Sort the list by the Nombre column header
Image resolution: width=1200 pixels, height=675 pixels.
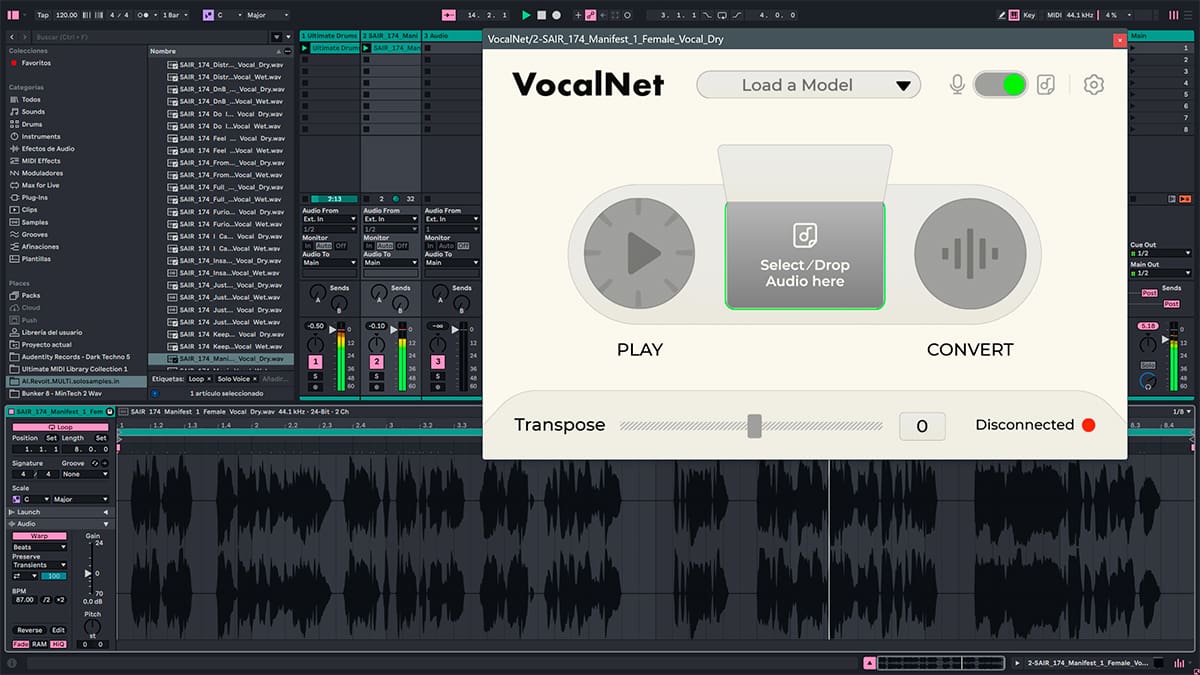click(x=222, y=51)
